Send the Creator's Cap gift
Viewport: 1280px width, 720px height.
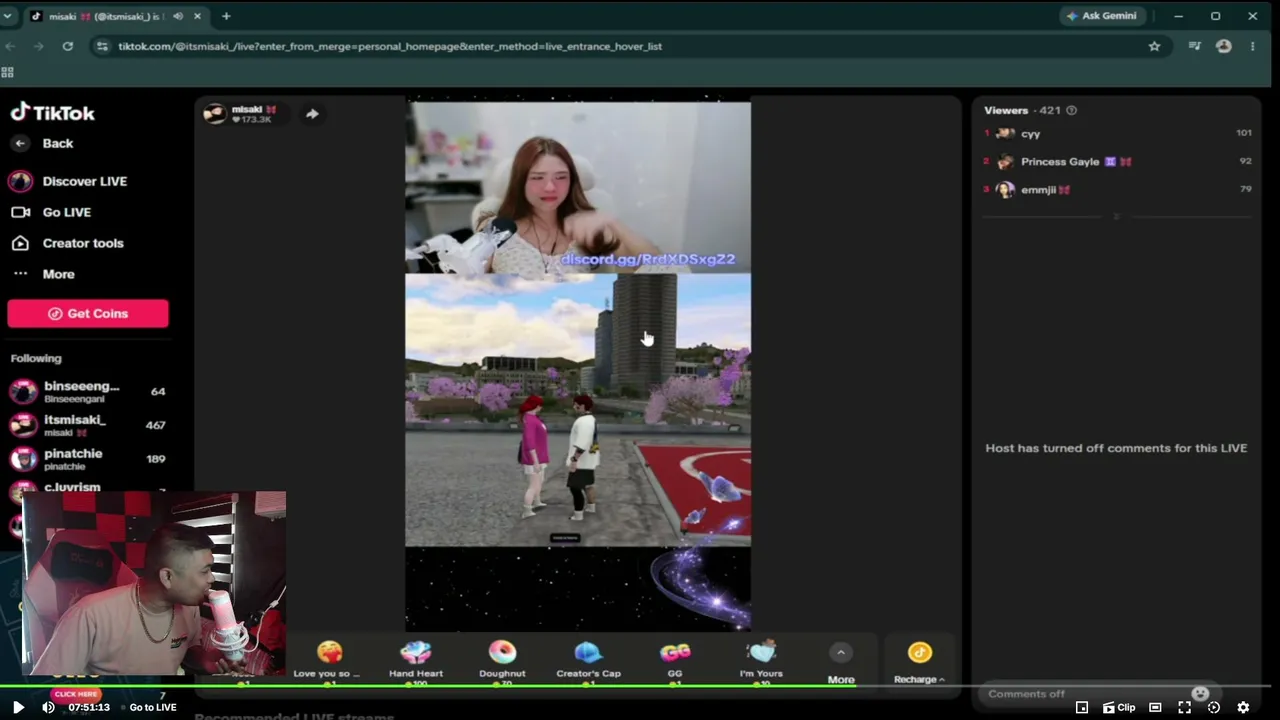(x=589, y=662)
